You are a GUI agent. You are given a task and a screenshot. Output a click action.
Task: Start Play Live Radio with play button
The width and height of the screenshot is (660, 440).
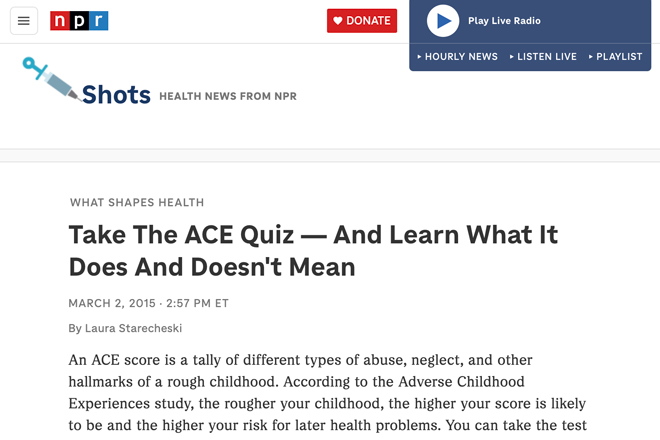point(443,21)
